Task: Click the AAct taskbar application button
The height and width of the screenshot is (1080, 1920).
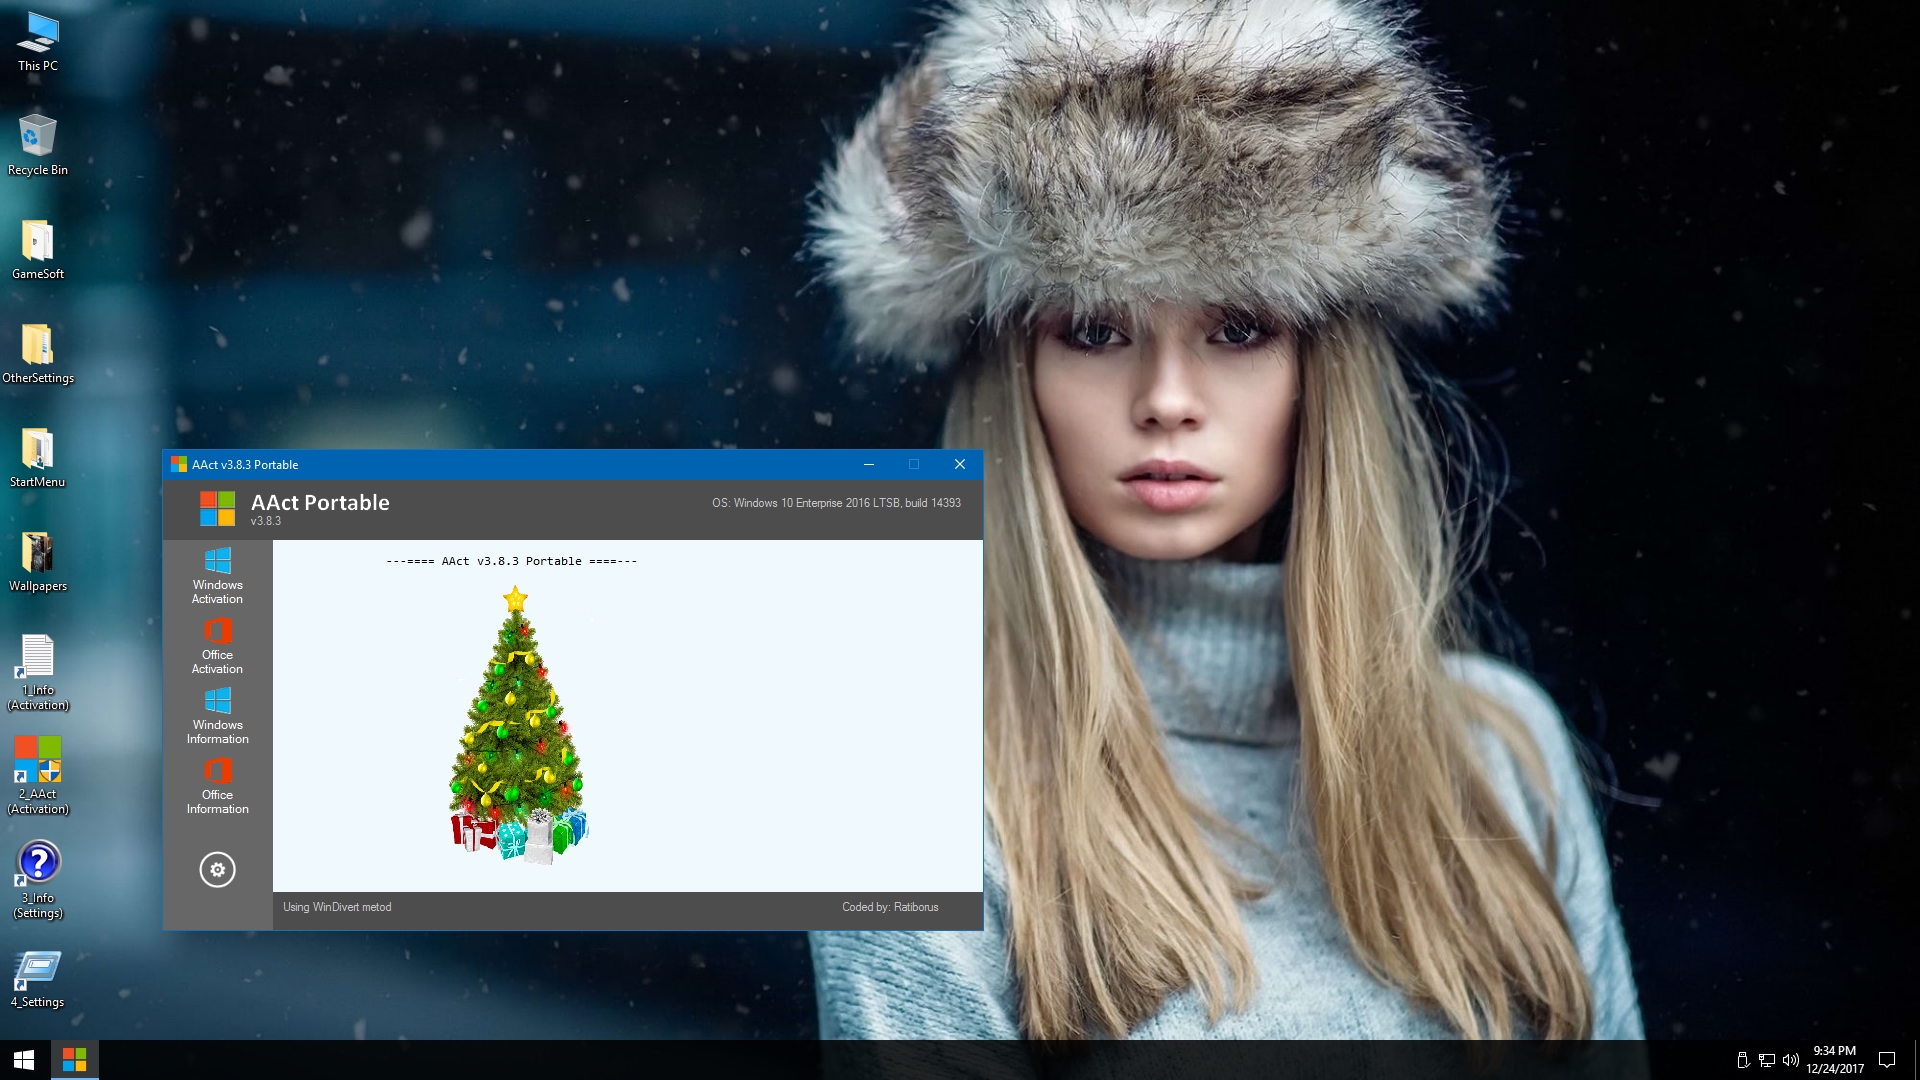Action: pos(74,1059)
